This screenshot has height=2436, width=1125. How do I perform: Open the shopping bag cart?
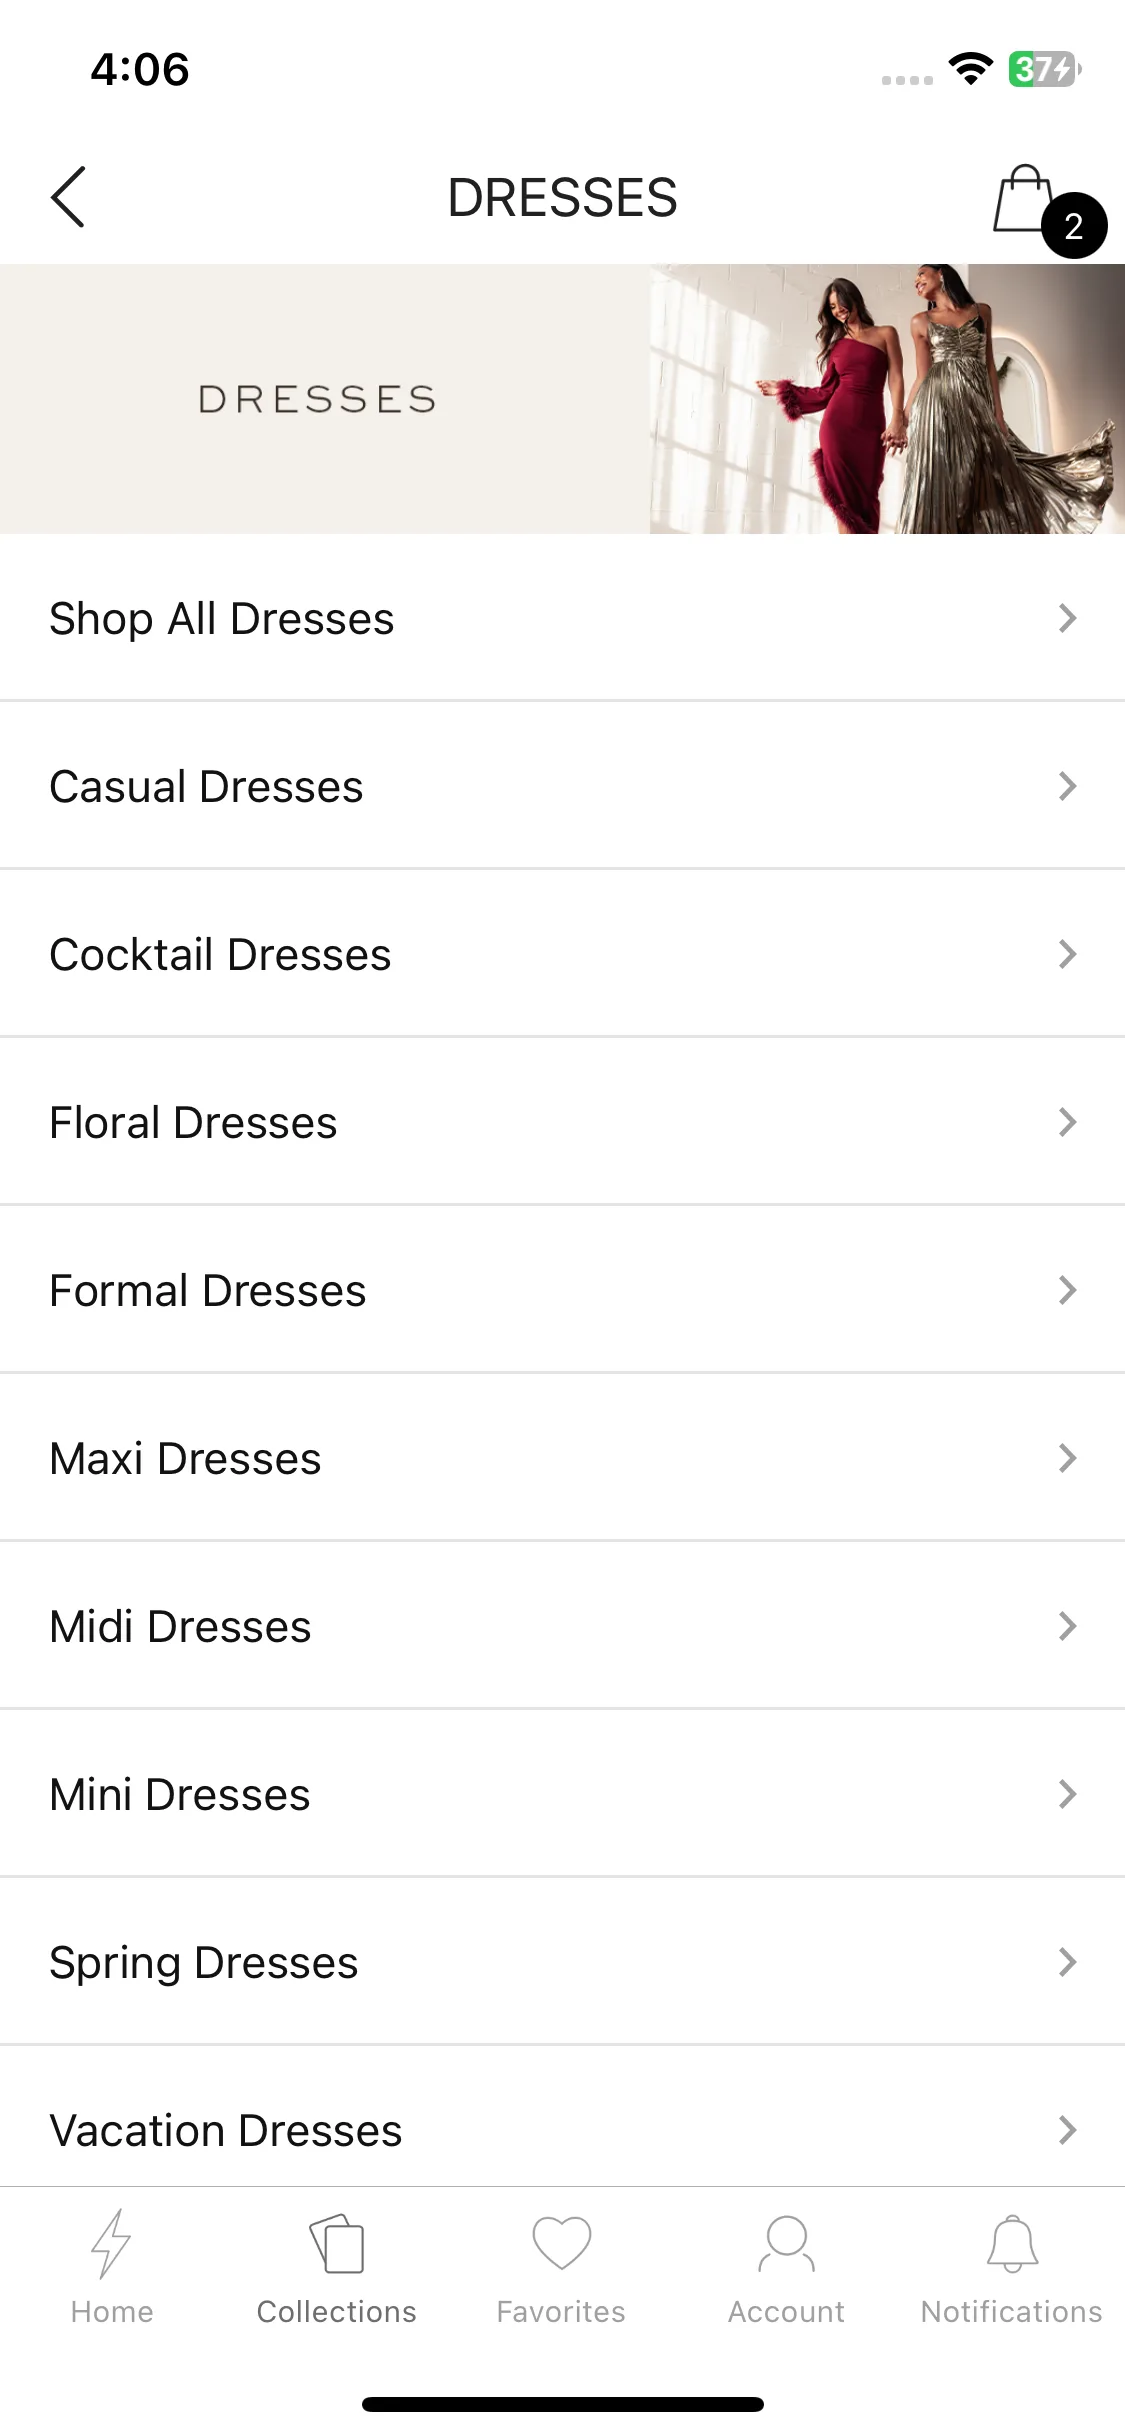[x=1024, y=198]
